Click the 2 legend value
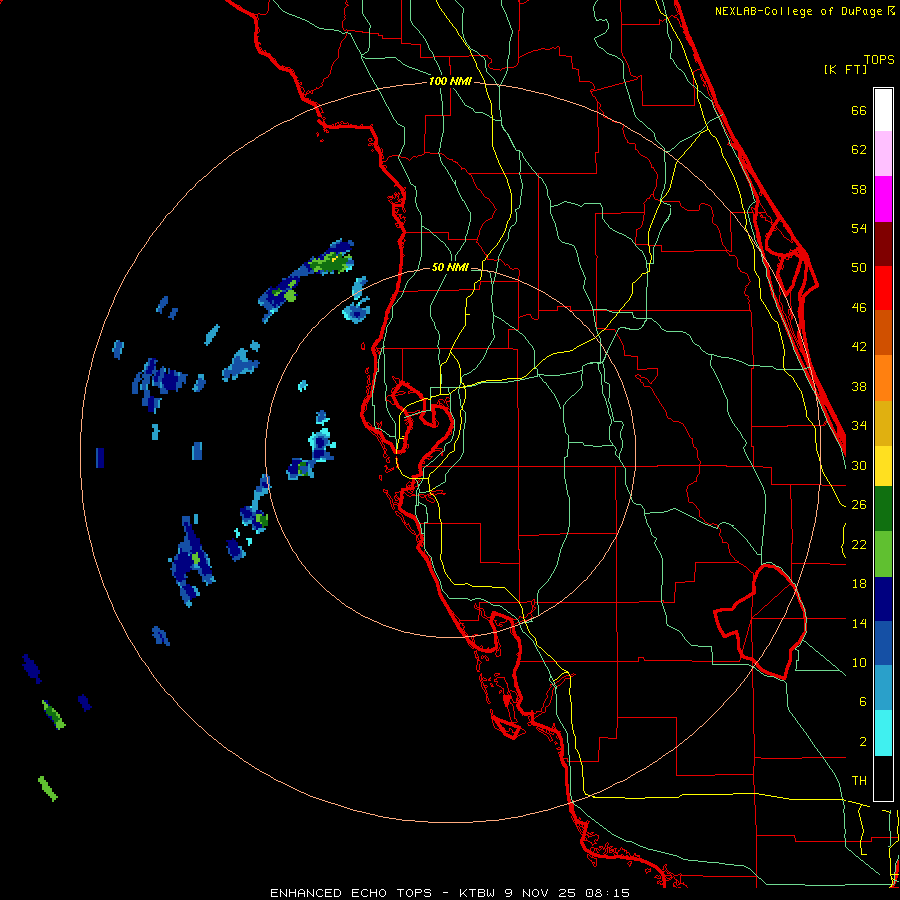 click(x=863, y=742)
